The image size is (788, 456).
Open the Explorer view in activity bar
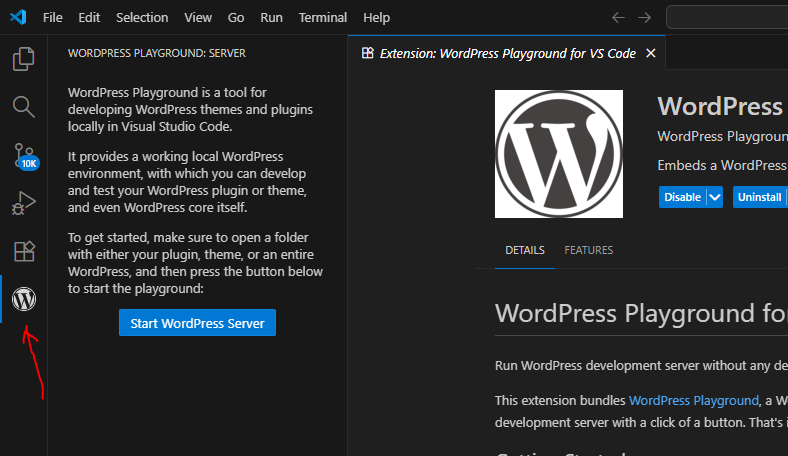[24, 59]
